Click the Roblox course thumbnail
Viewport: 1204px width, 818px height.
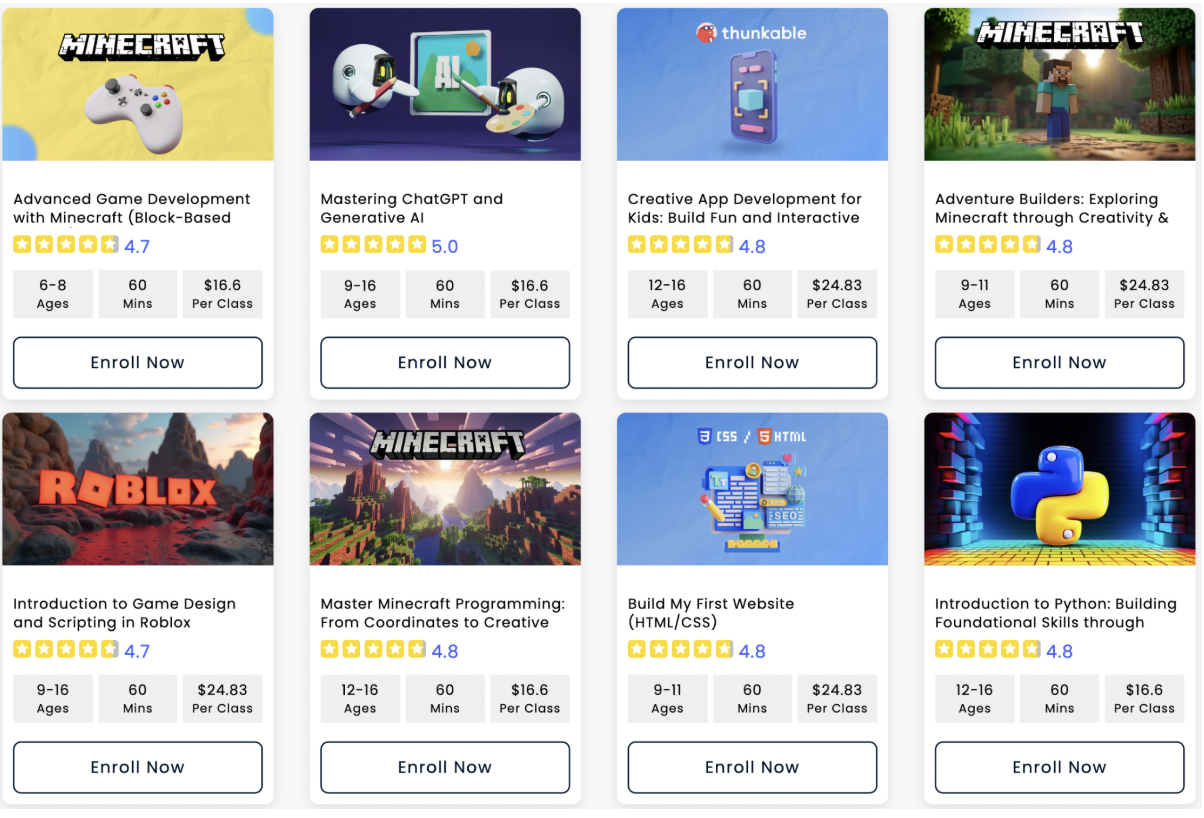138,488
